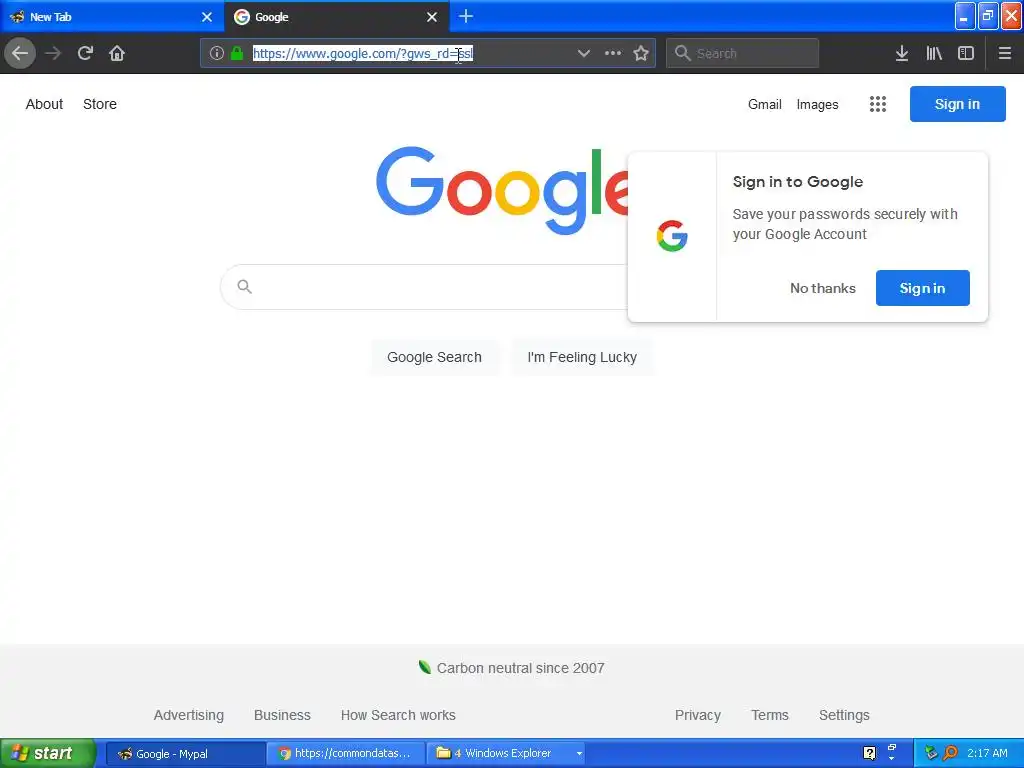Show site information icon in address bar
Screen dimensions: 1024x768
point(217,53)
